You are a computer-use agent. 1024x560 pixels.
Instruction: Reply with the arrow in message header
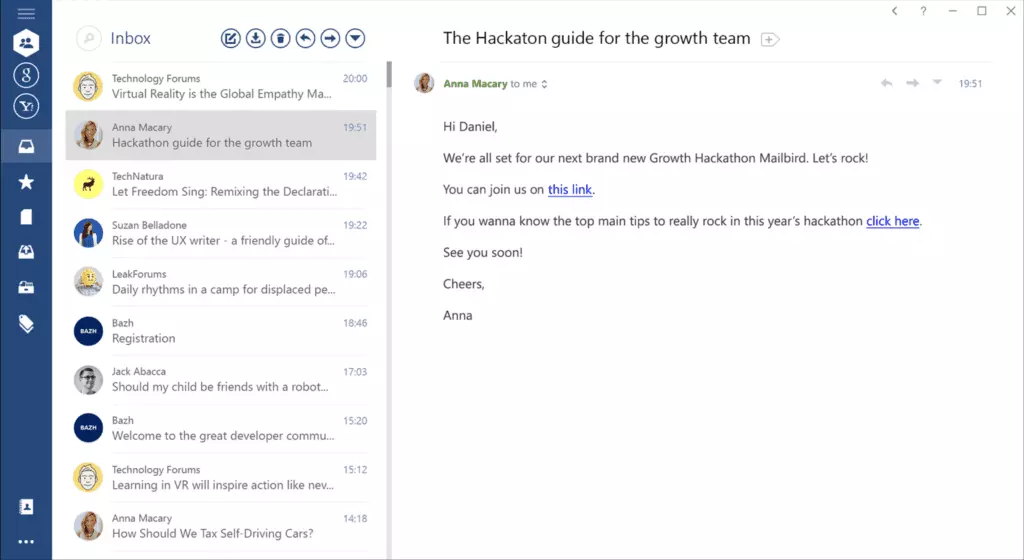pos(886,83)
